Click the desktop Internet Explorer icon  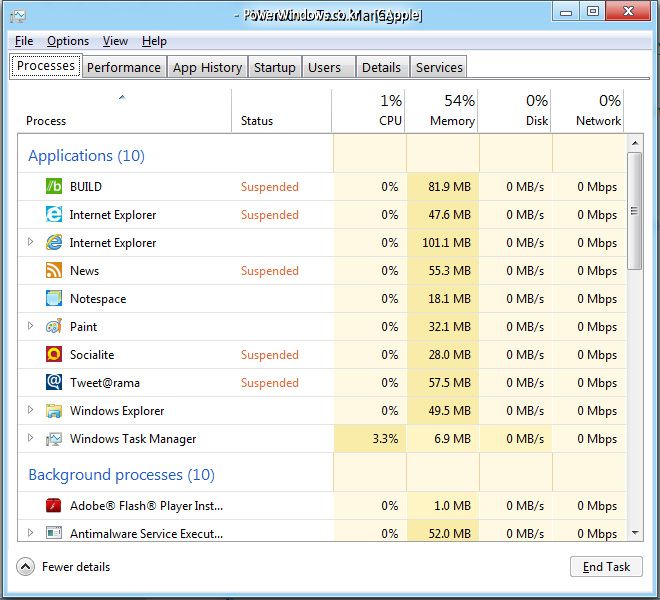pyautogui.click(x=54, y=243)
